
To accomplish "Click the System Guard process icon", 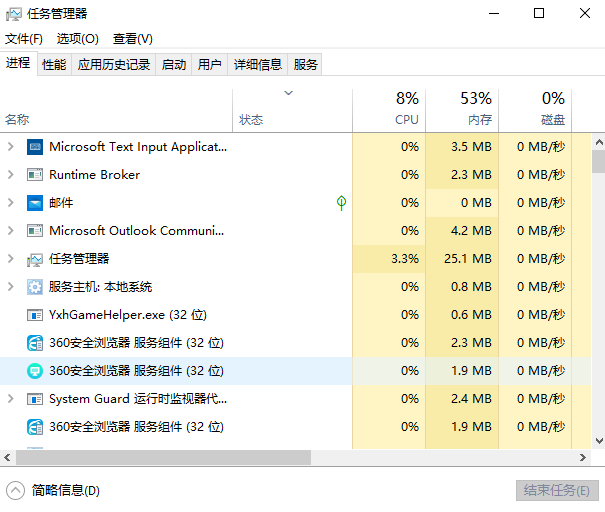I will click(35, 399).
